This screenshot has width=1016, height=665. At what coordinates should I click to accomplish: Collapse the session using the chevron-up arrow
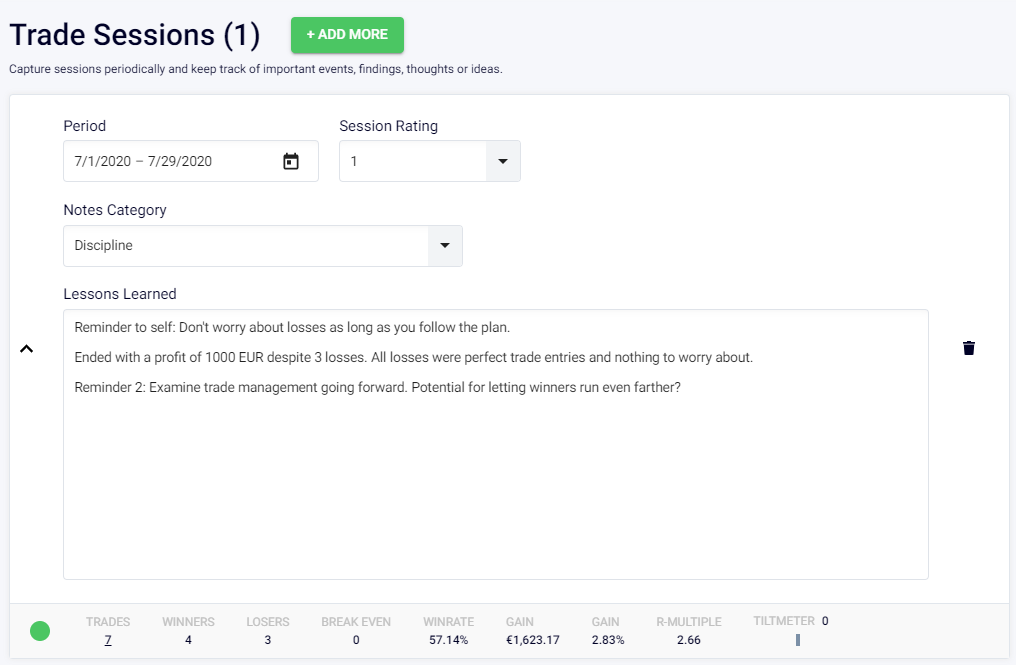coord(27,349)
